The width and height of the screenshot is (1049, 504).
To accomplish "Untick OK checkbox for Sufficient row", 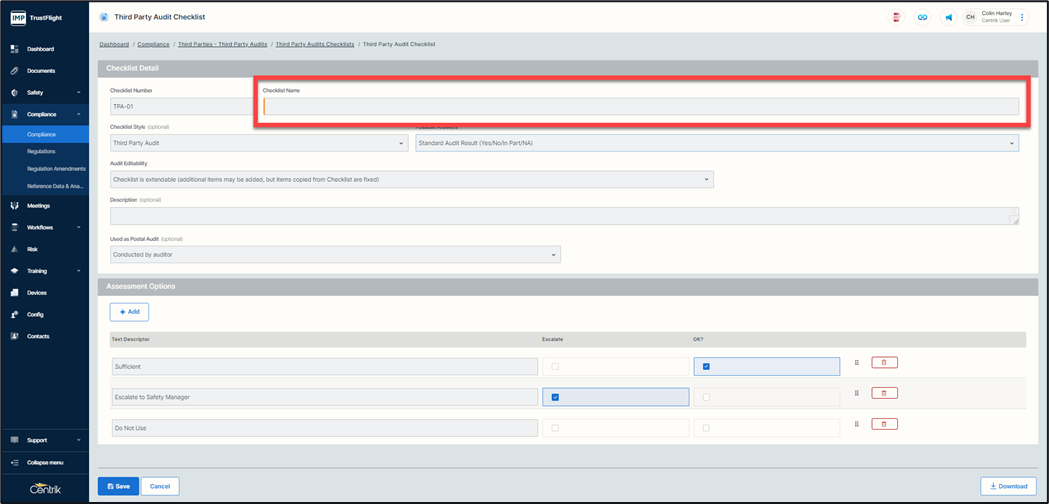I will click(706, 367).
